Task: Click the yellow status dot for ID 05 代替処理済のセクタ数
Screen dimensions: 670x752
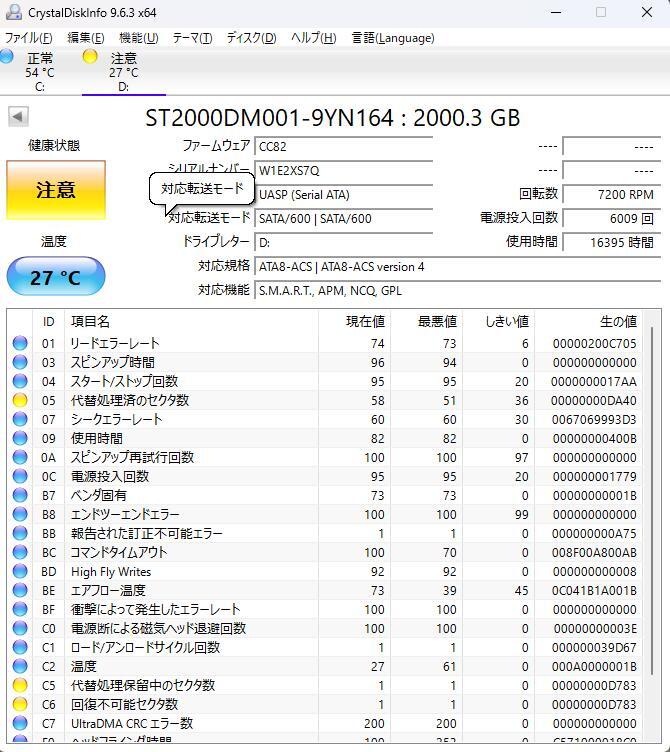Action: pos(20,400)
